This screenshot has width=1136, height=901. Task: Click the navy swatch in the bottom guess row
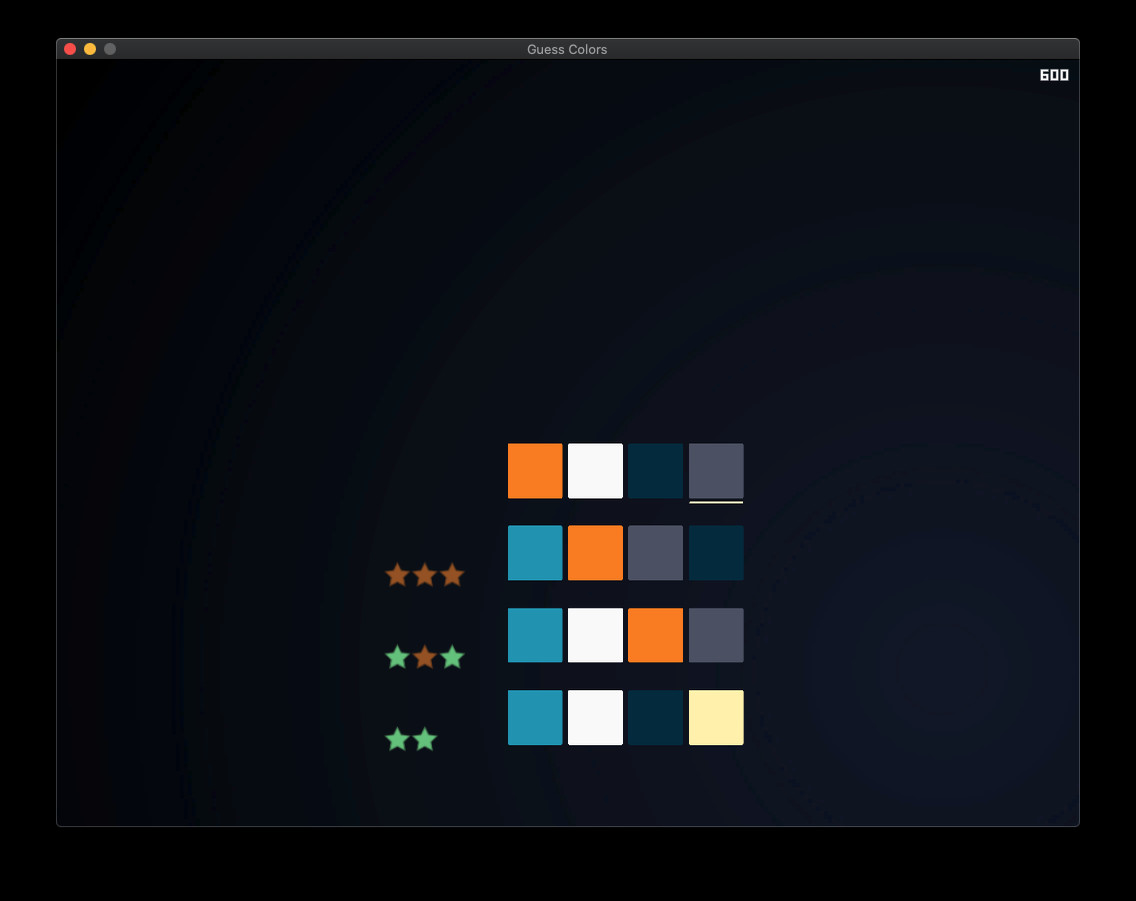pos(656,717)
